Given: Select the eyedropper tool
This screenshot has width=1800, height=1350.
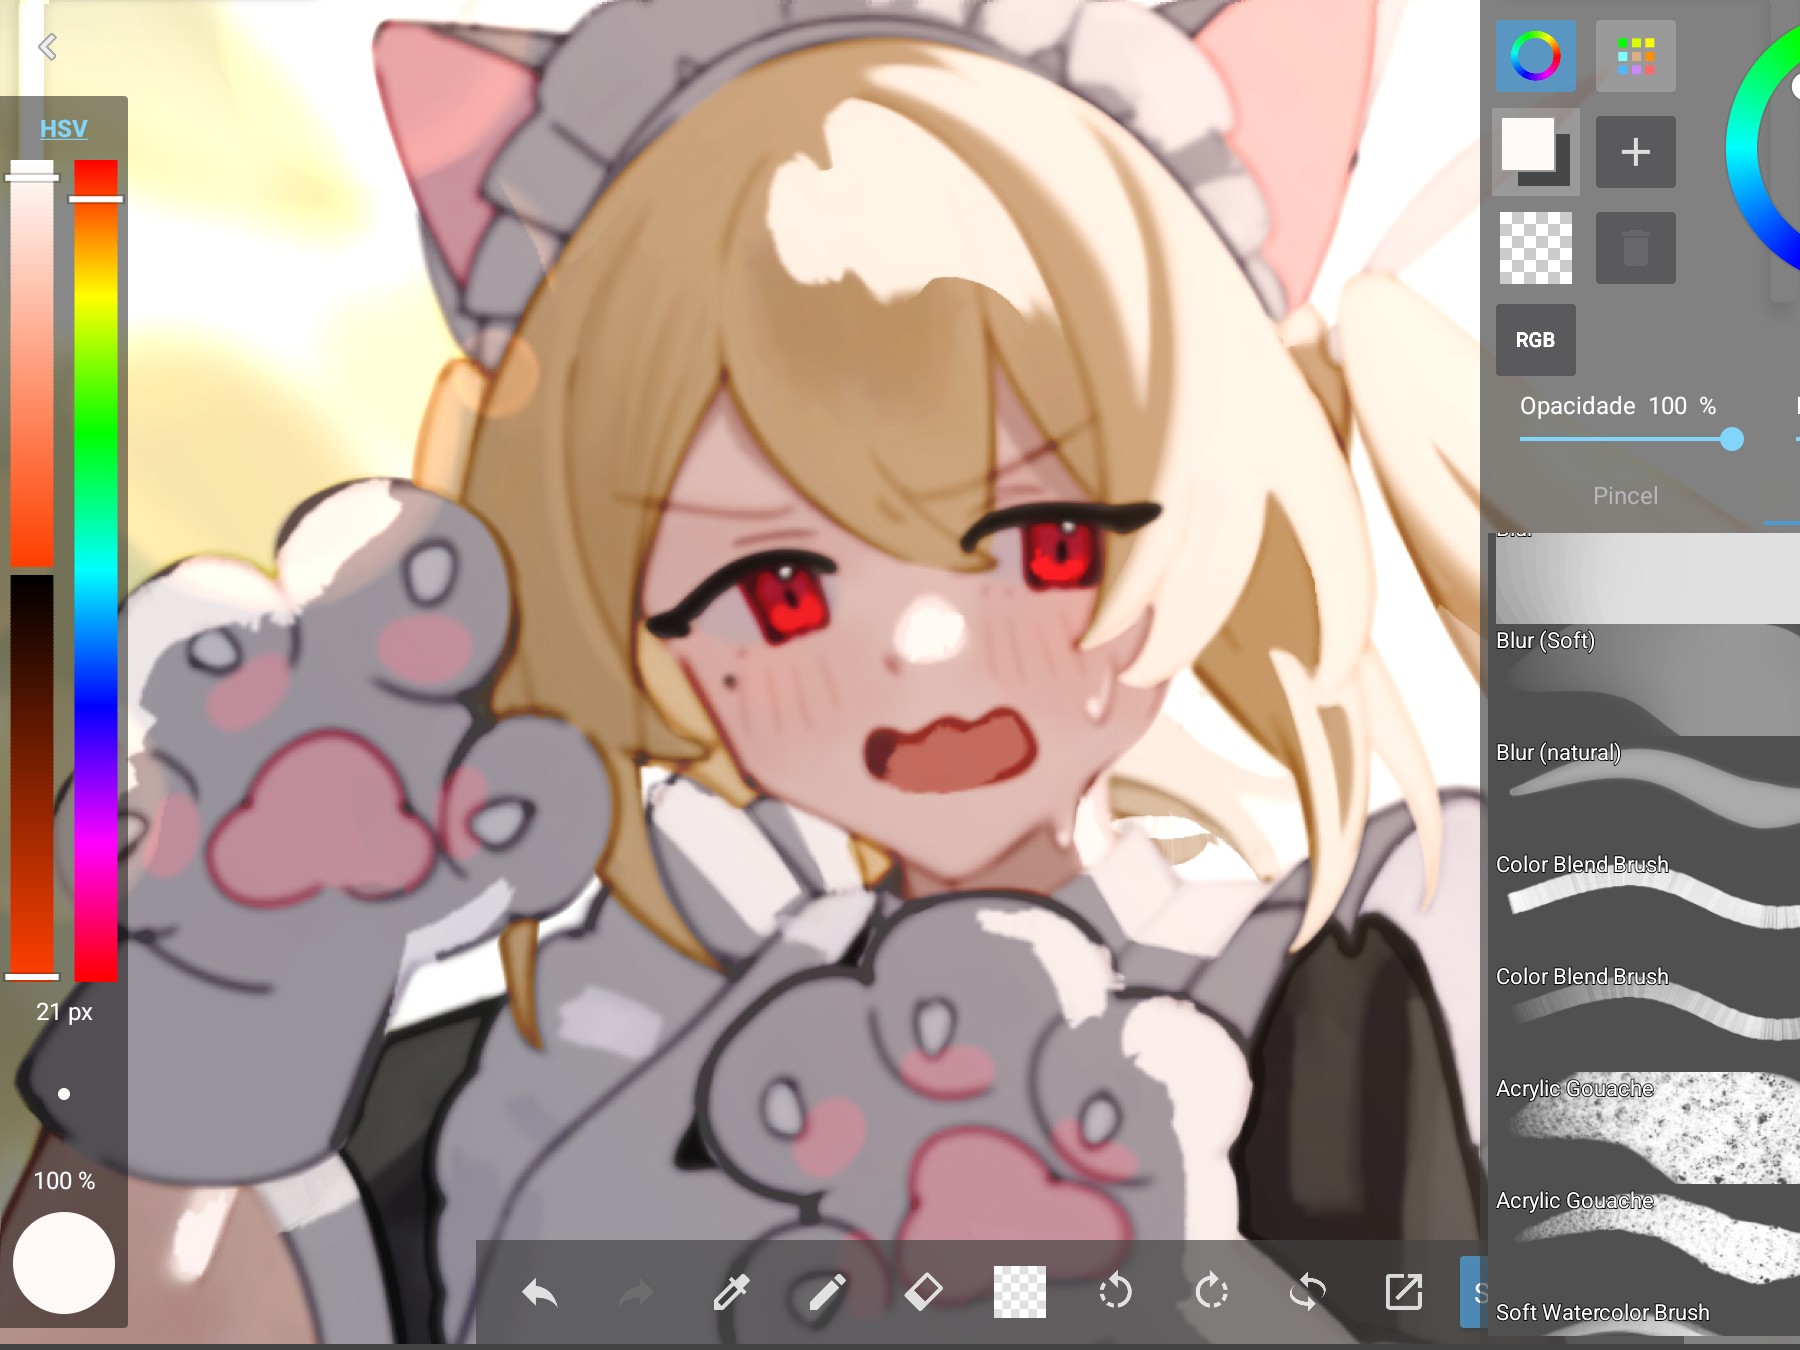Looking at the screenshot, I should coord(731,1293).
